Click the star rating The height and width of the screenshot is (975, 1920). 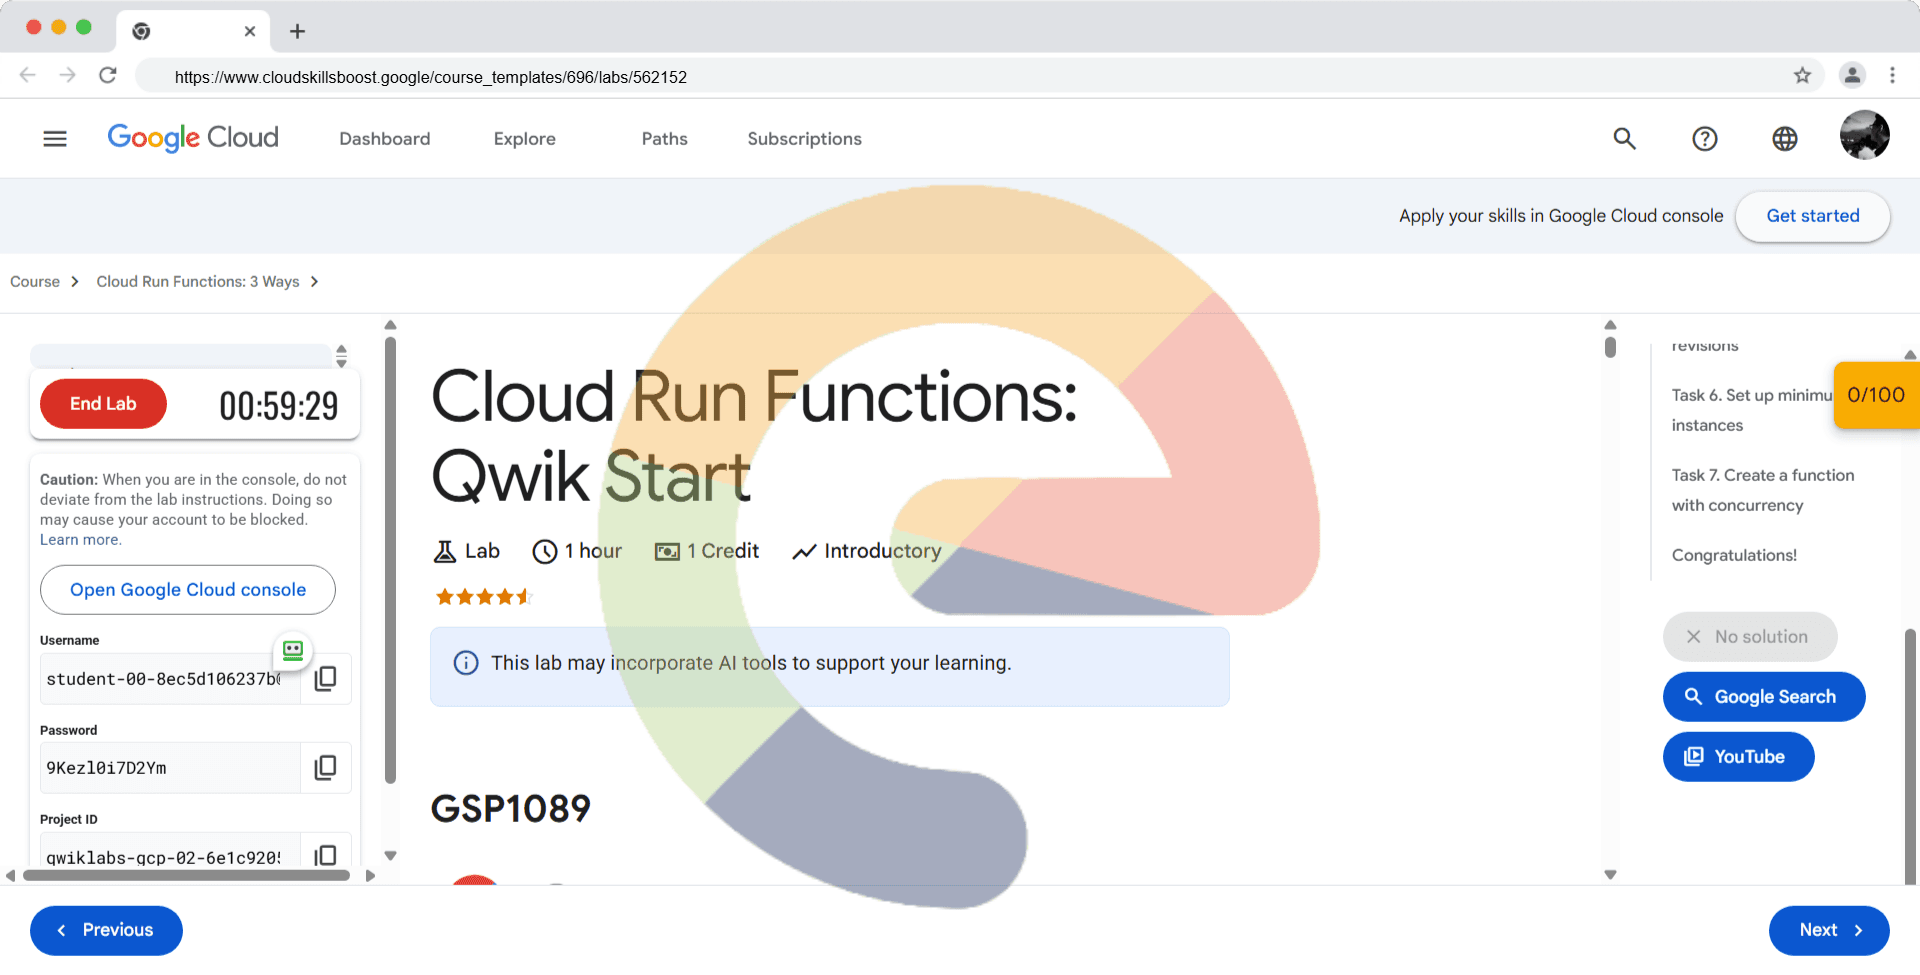[x=484, y=597]
